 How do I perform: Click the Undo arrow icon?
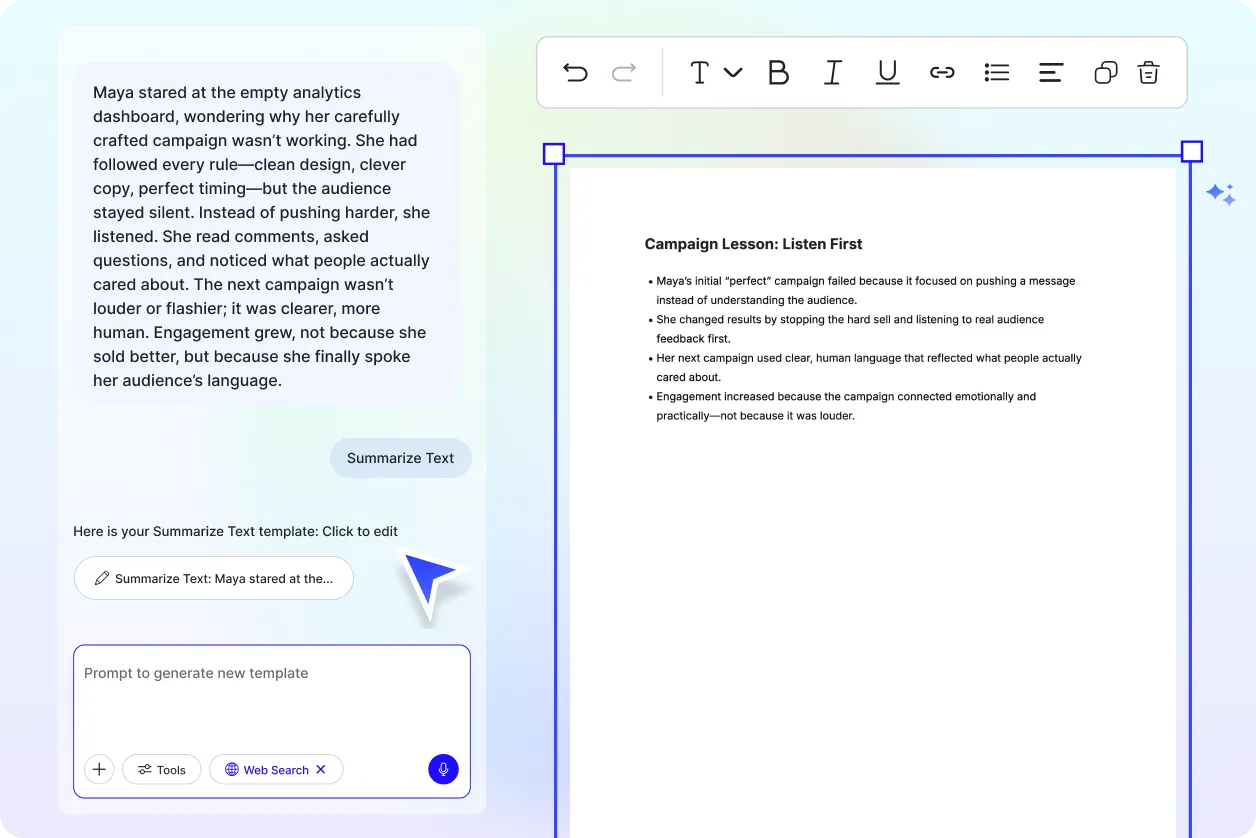pyautogui.click(x=575, y=72)
